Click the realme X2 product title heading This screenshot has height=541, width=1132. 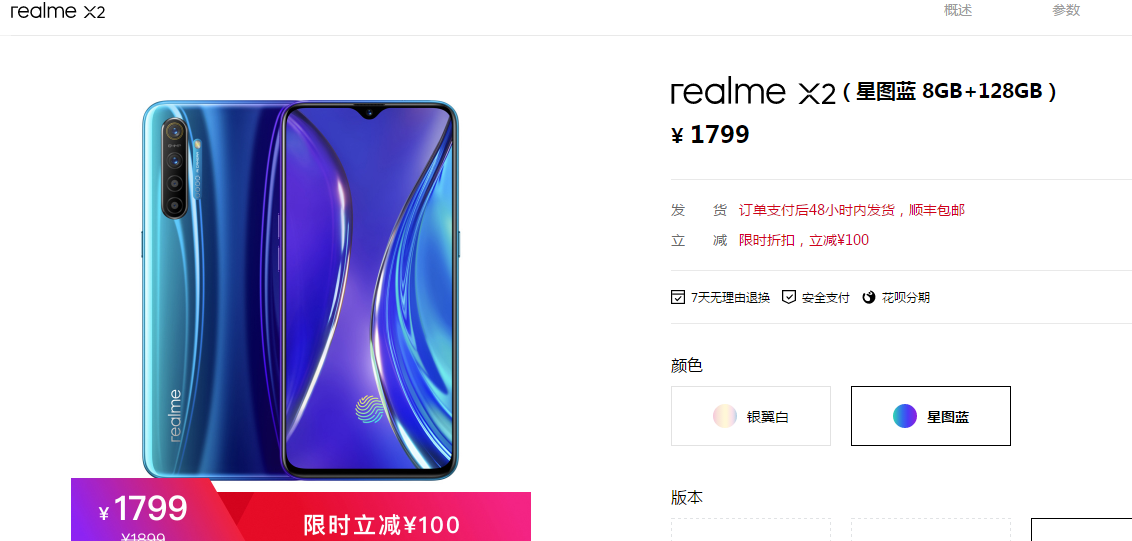[864, 92]
